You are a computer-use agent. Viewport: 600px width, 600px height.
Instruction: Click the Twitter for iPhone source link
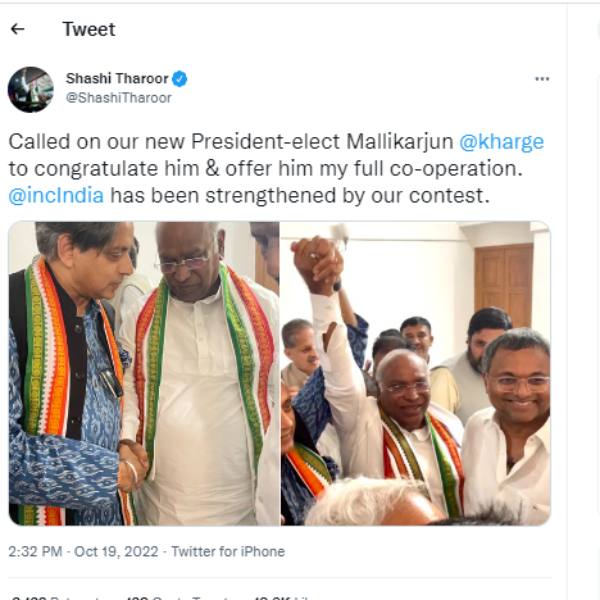(x=228, y=552)
